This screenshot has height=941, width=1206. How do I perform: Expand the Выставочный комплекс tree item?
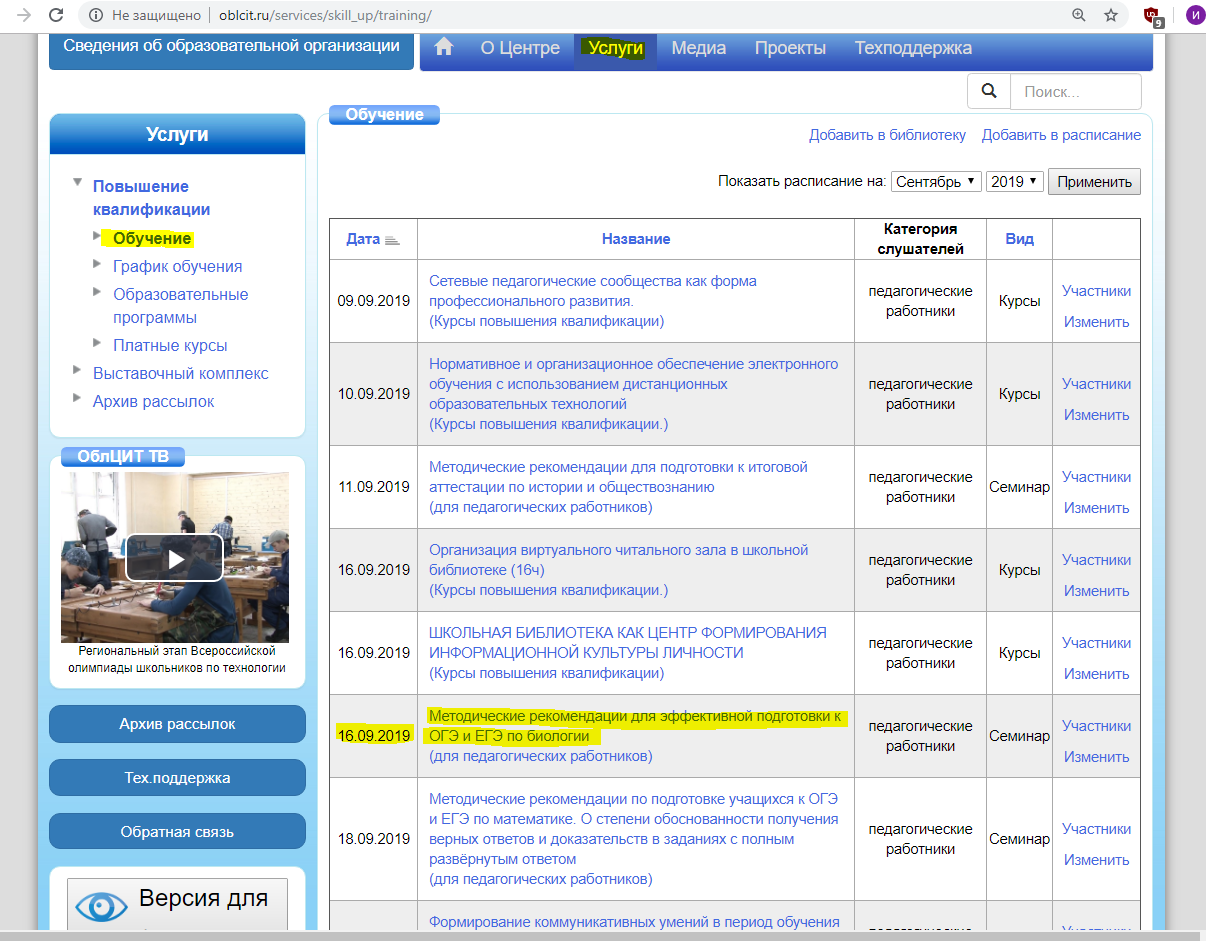pyautogui.click(x=77, y=370)
